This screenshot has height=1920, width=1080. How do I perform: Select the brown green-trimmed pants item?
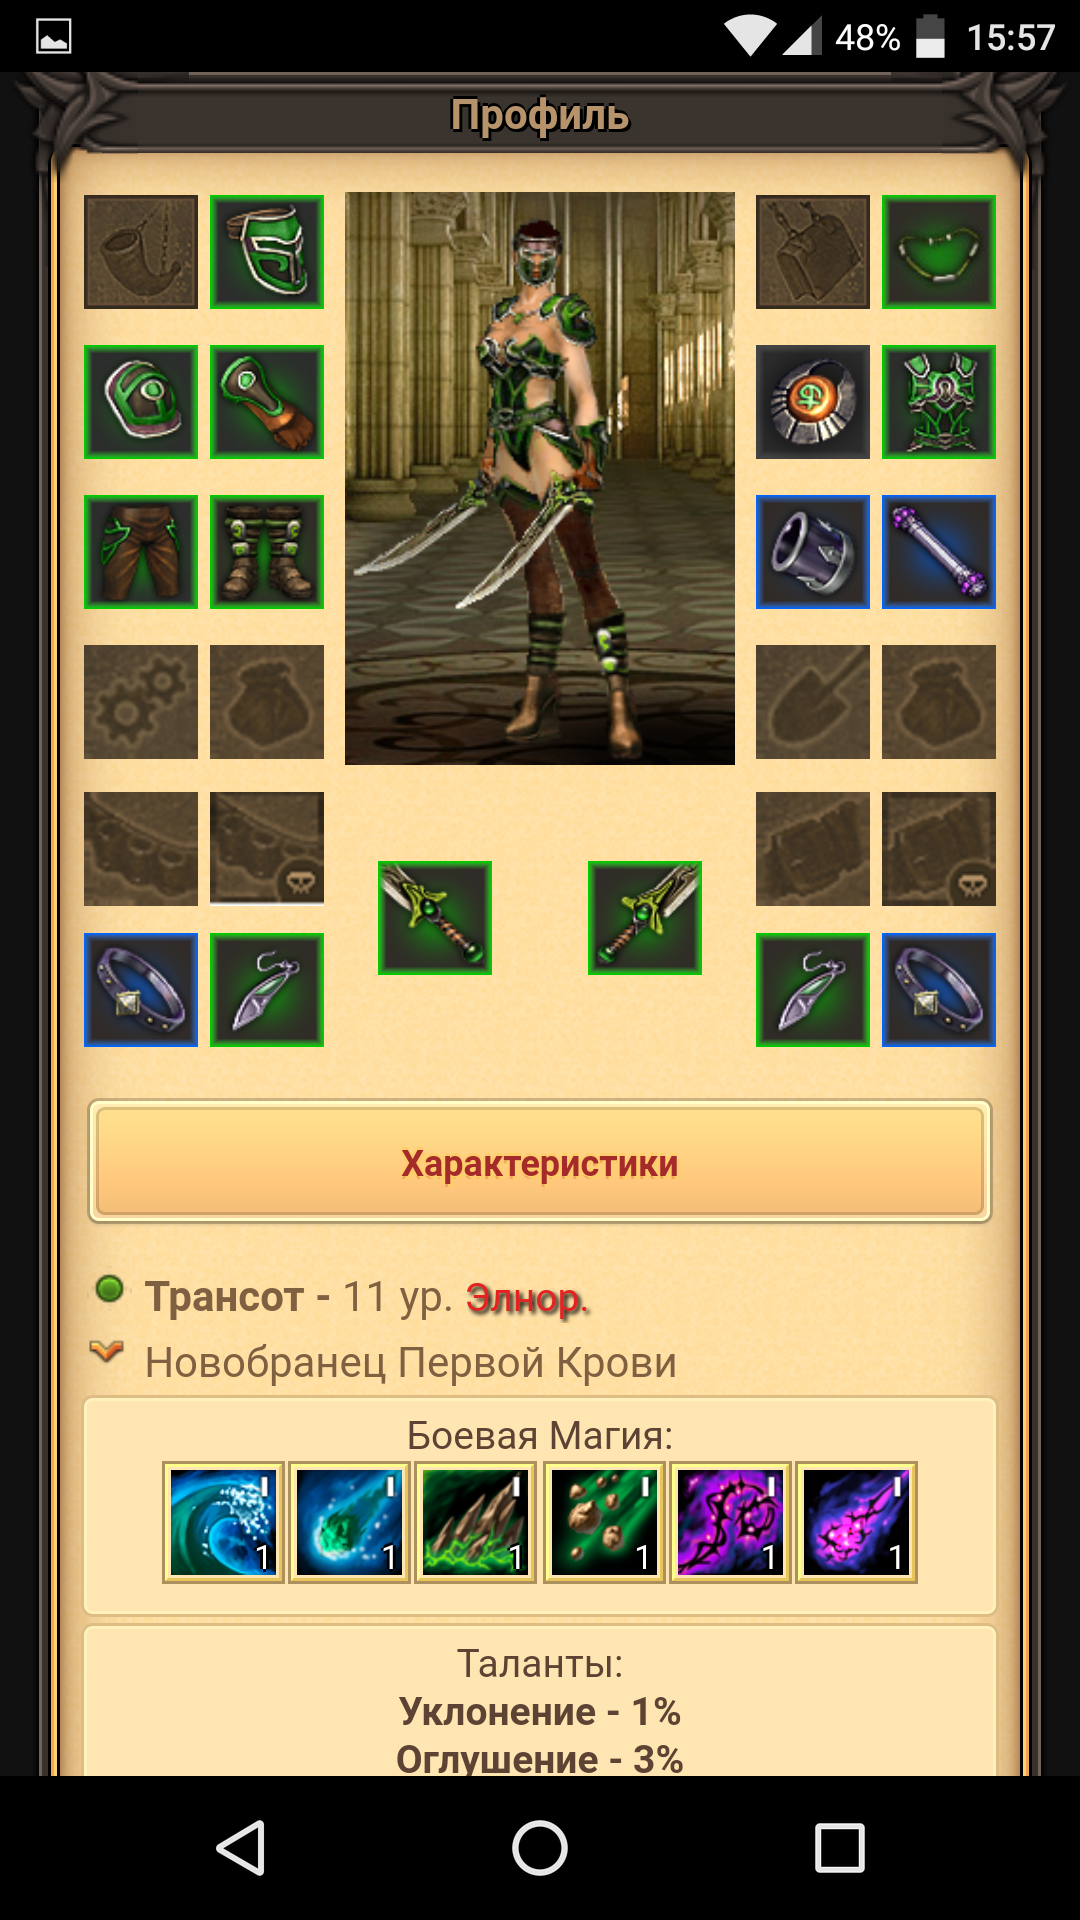pos(141,552)
